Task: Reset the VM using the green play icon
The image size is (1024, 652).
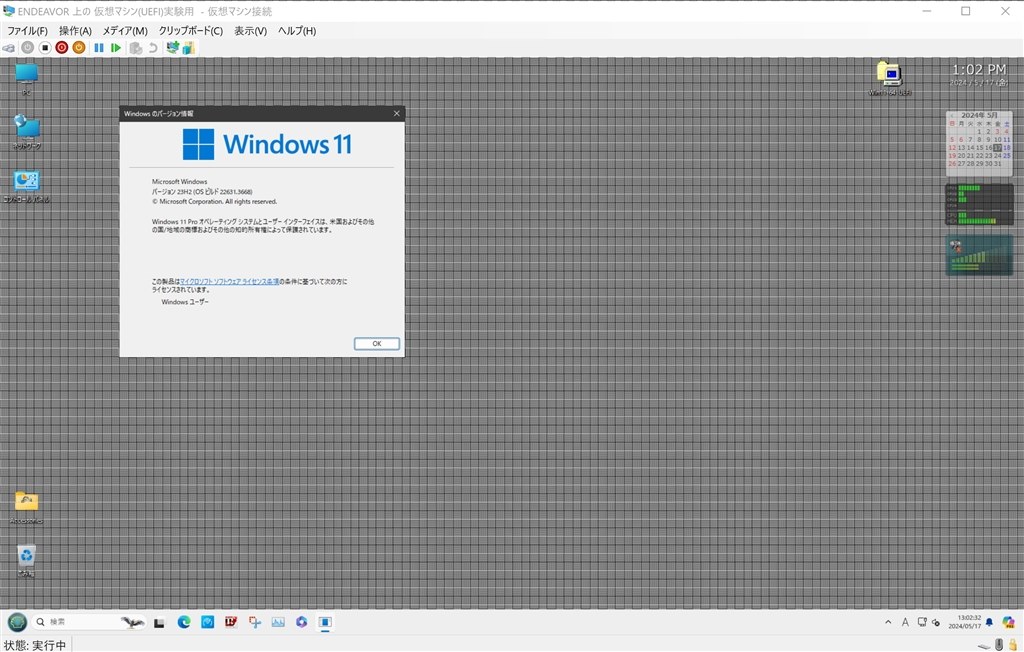Action: 116,48
